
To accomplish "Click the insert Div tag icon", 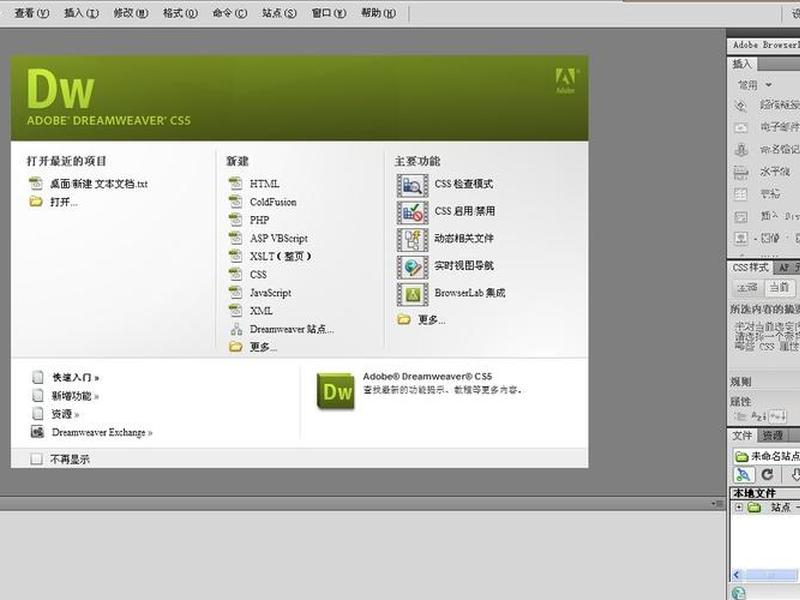I will pyautogui.click(x=741, y=216).
